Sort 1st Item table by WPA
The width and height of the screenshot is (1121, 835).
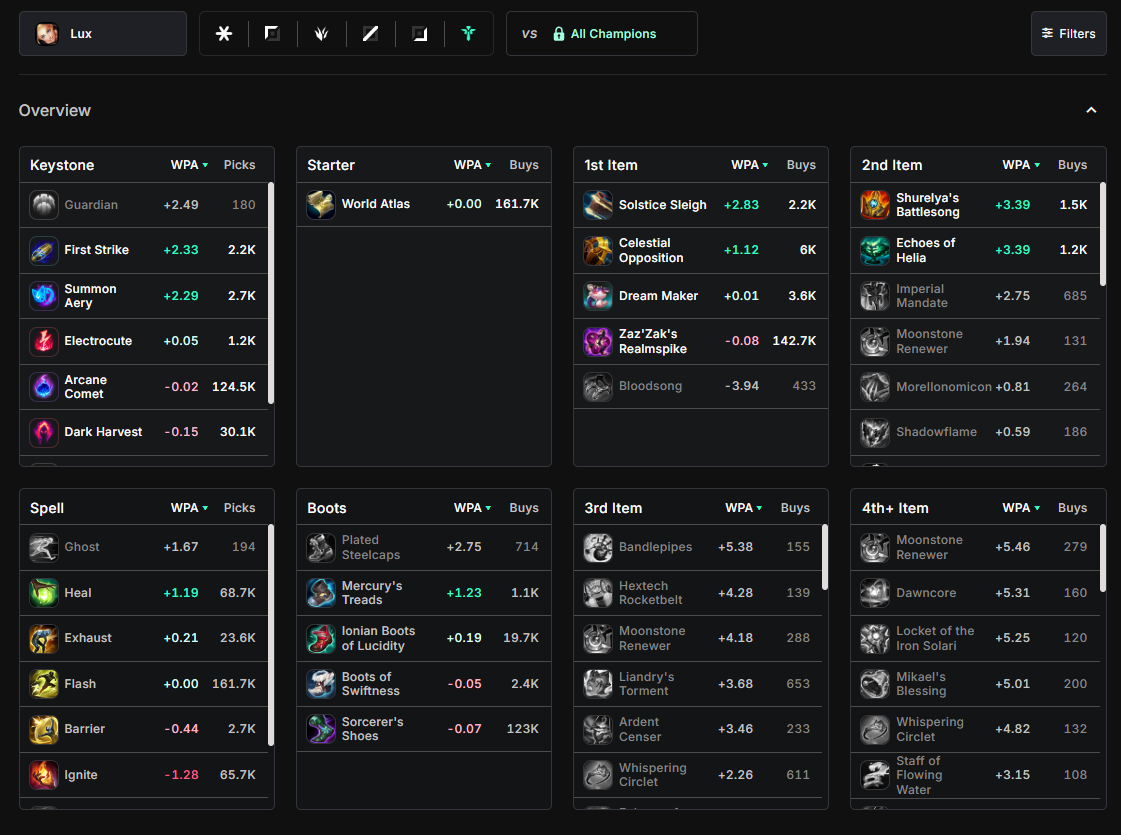point(749,164)
